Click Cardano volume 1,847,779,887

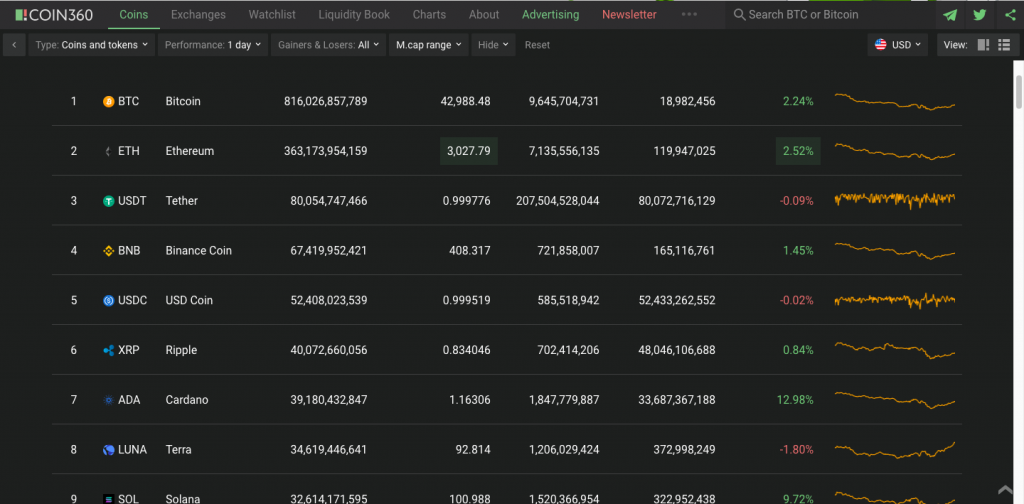click(564, 400)
